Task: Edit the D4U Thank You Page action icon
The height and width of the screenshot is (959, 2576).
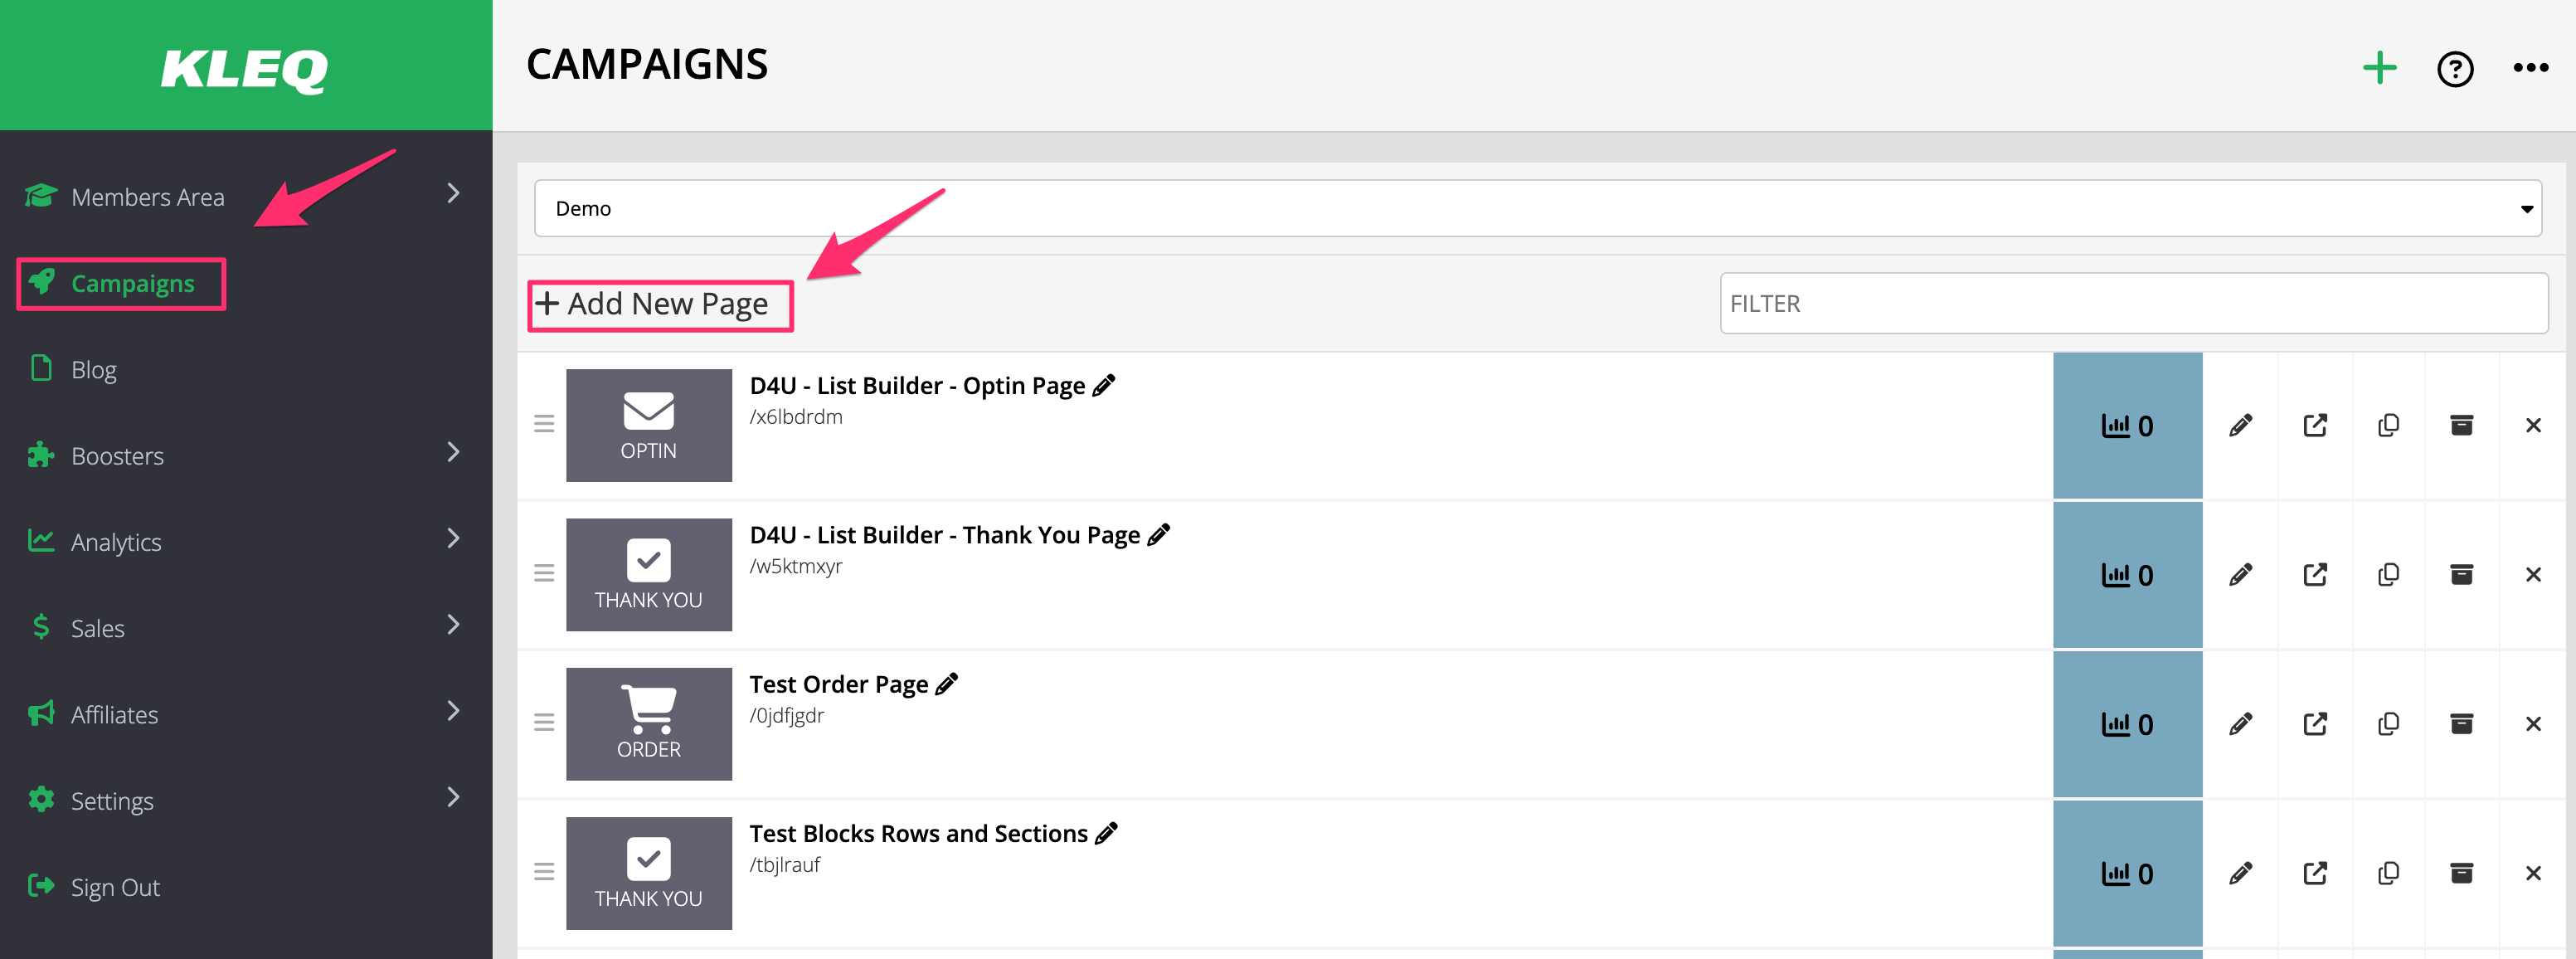Action: pos(2241,575)
